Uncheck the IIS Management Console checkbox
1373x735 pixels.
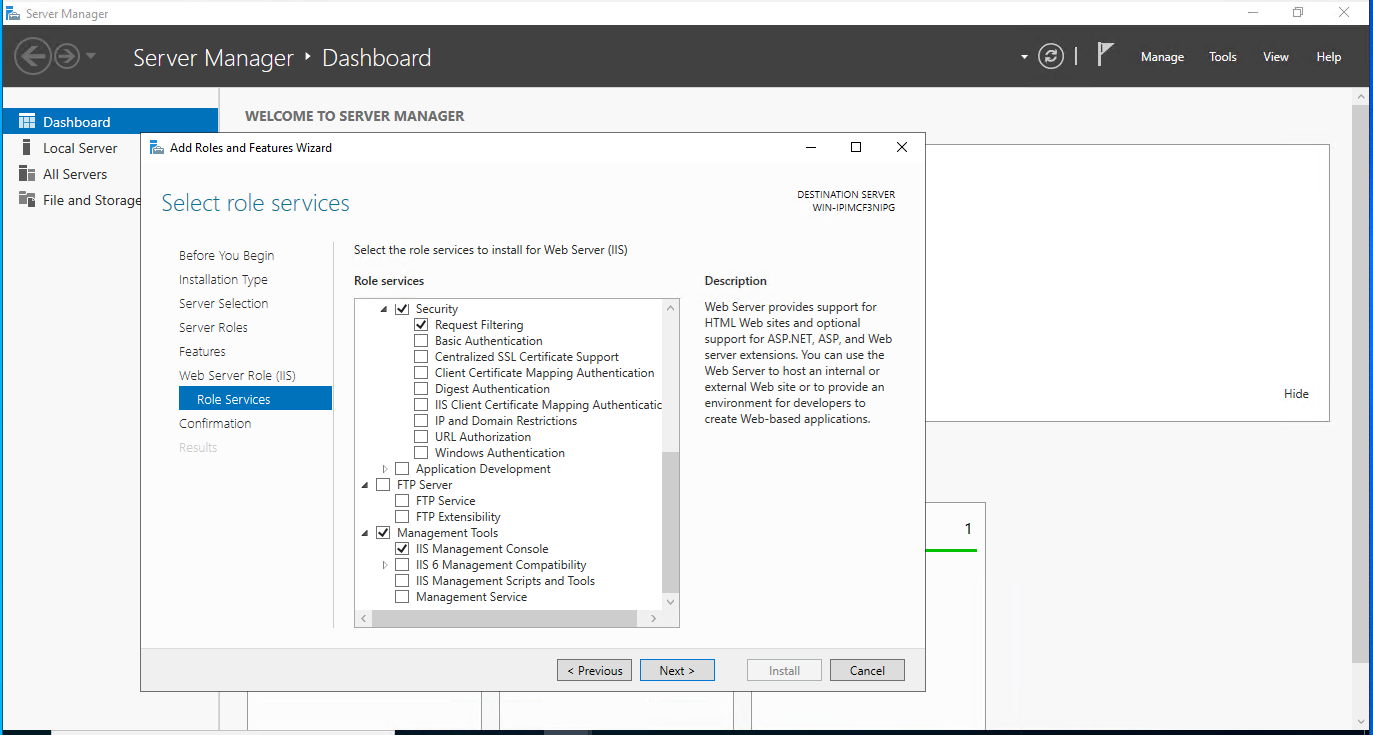coord(402,549)
